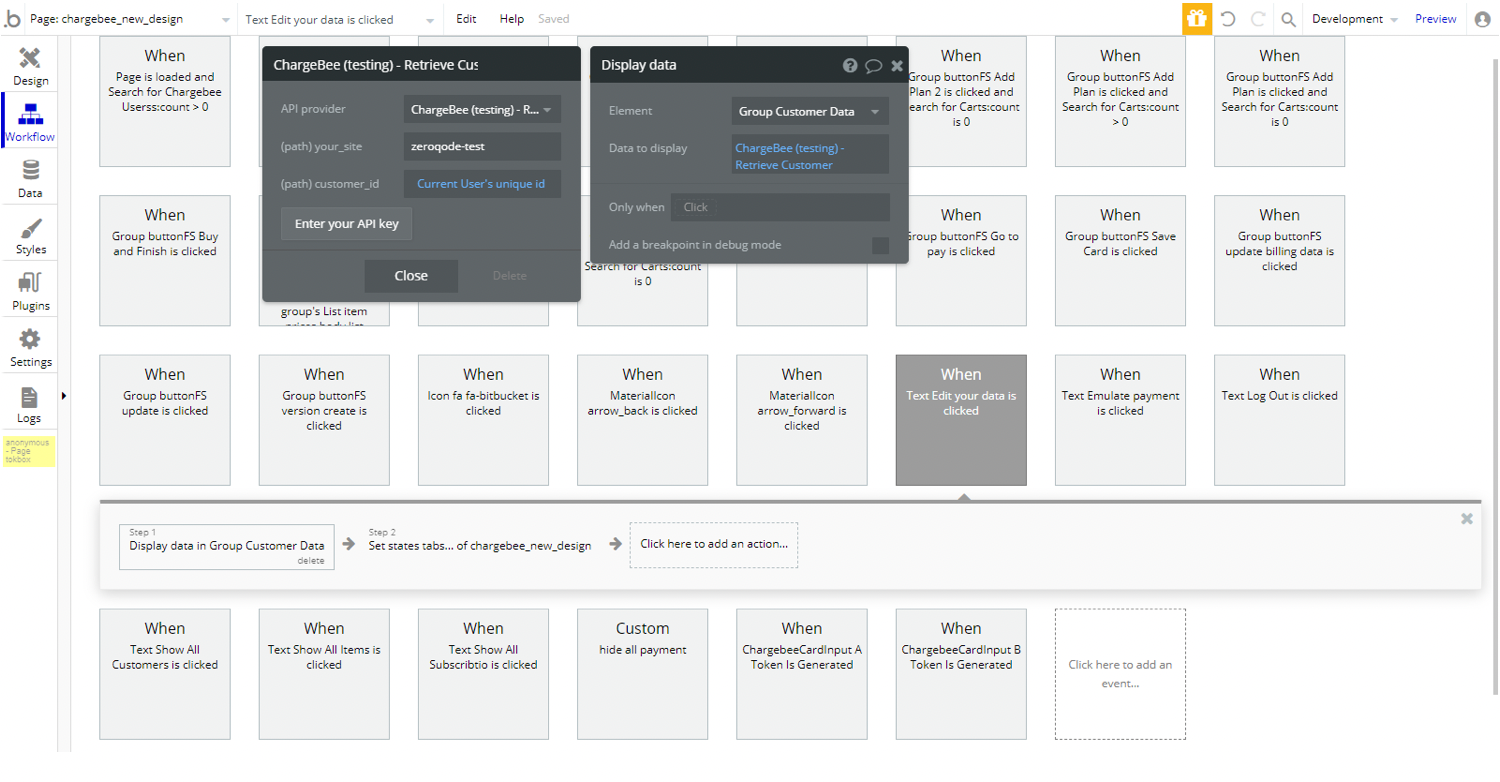The image size is (1500, 782).
Task: Select Step 2 Set states action
Action: point(480,546)
